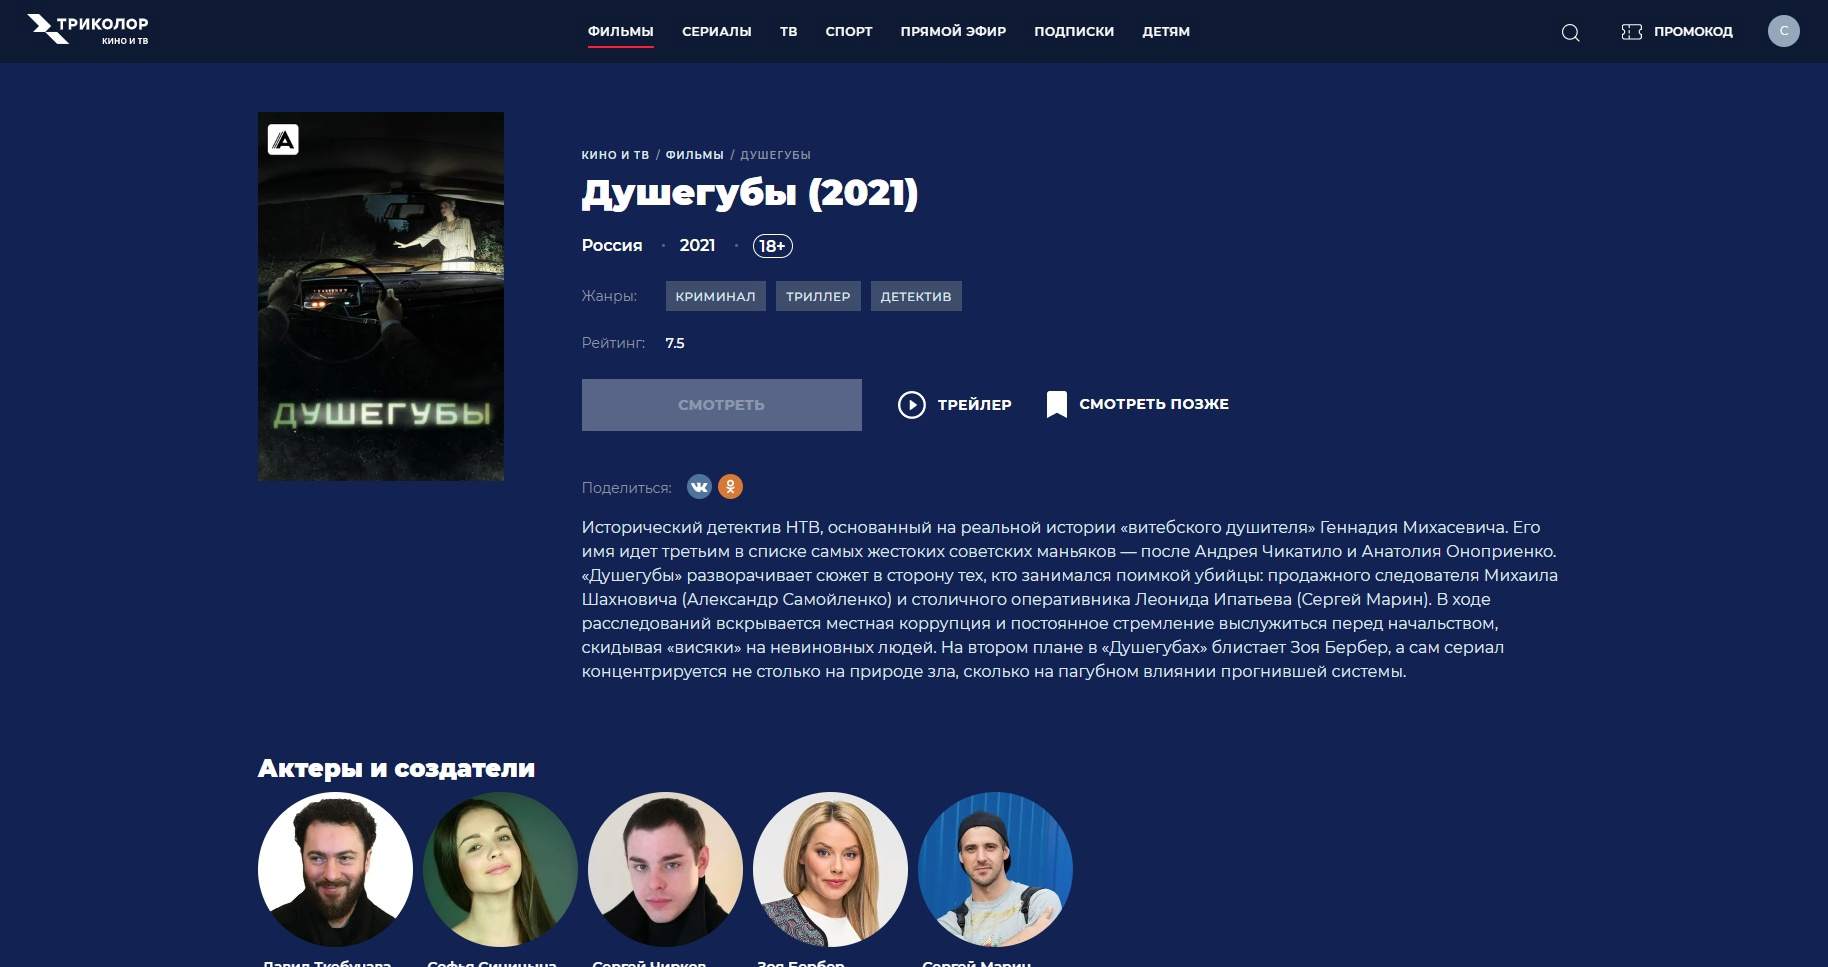Open the search magnifier icon

1571,32
